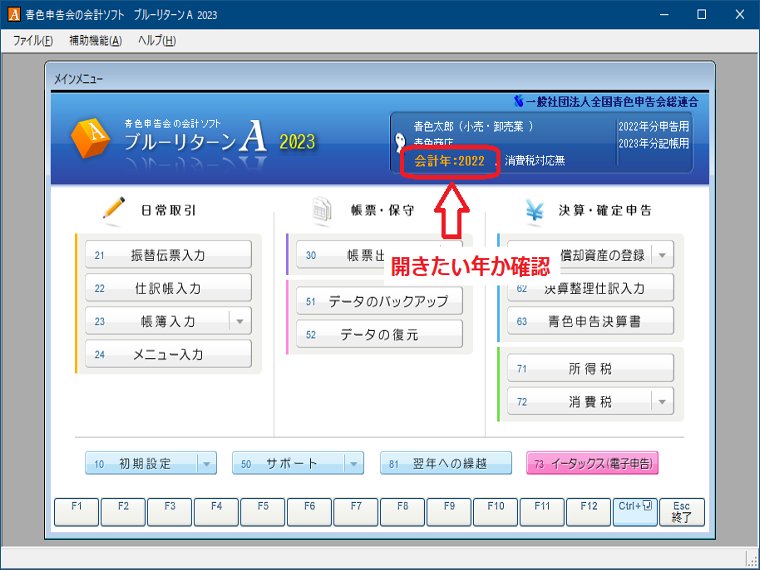Open the ファイル(F) menu

point(32,41)
